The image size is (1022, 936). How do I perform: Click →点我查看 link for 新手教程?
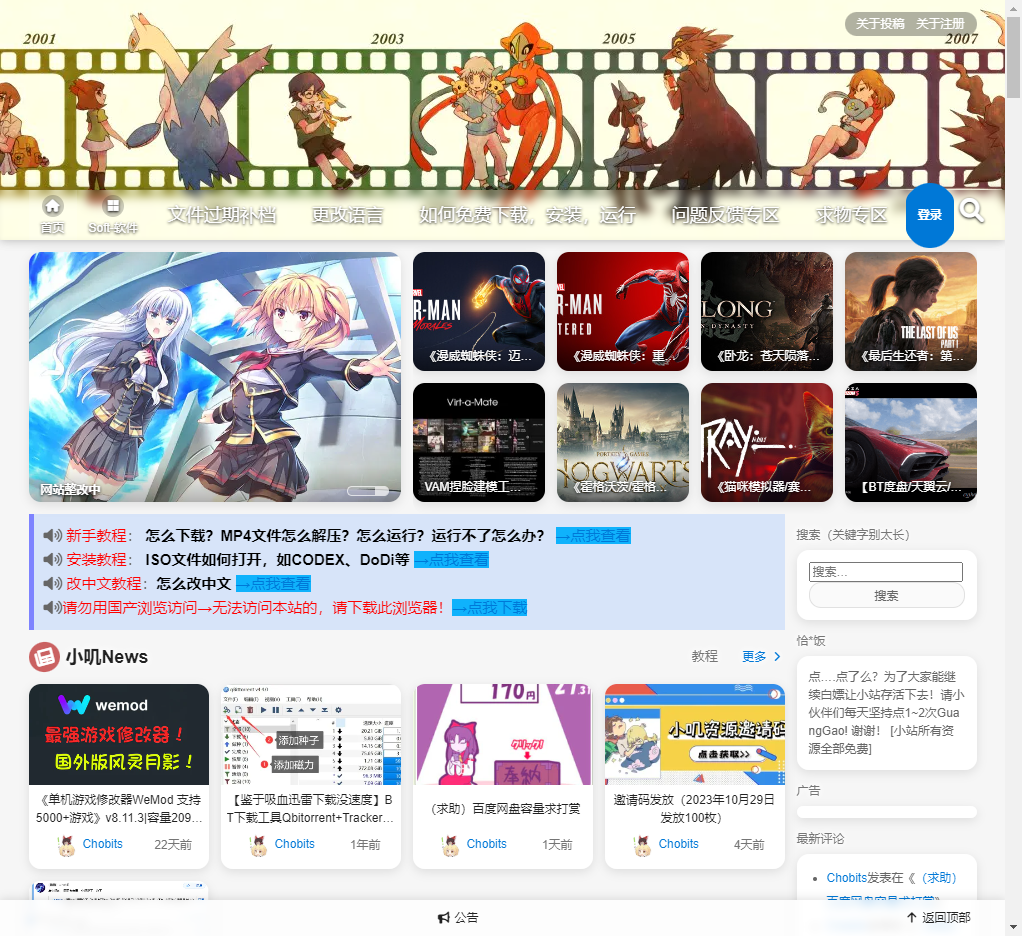coord(593,536)
